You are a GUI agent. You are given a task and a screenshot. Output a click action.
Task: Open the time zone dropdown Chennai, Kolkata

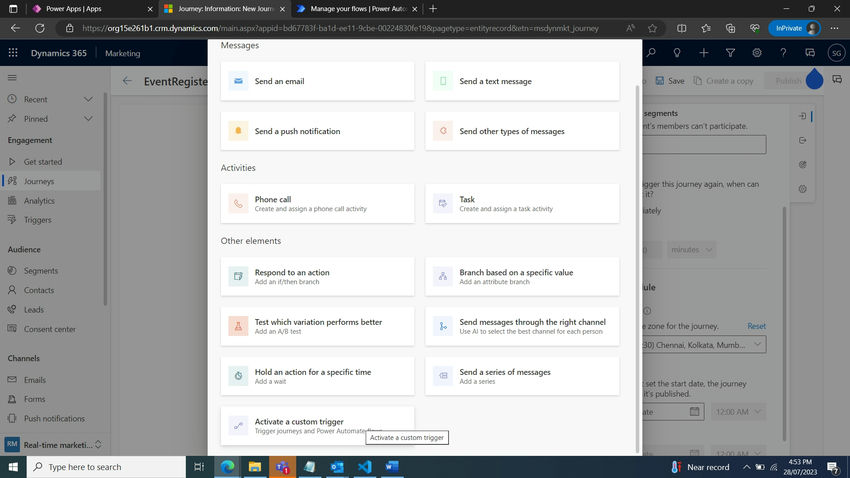(x=704, y=345)
